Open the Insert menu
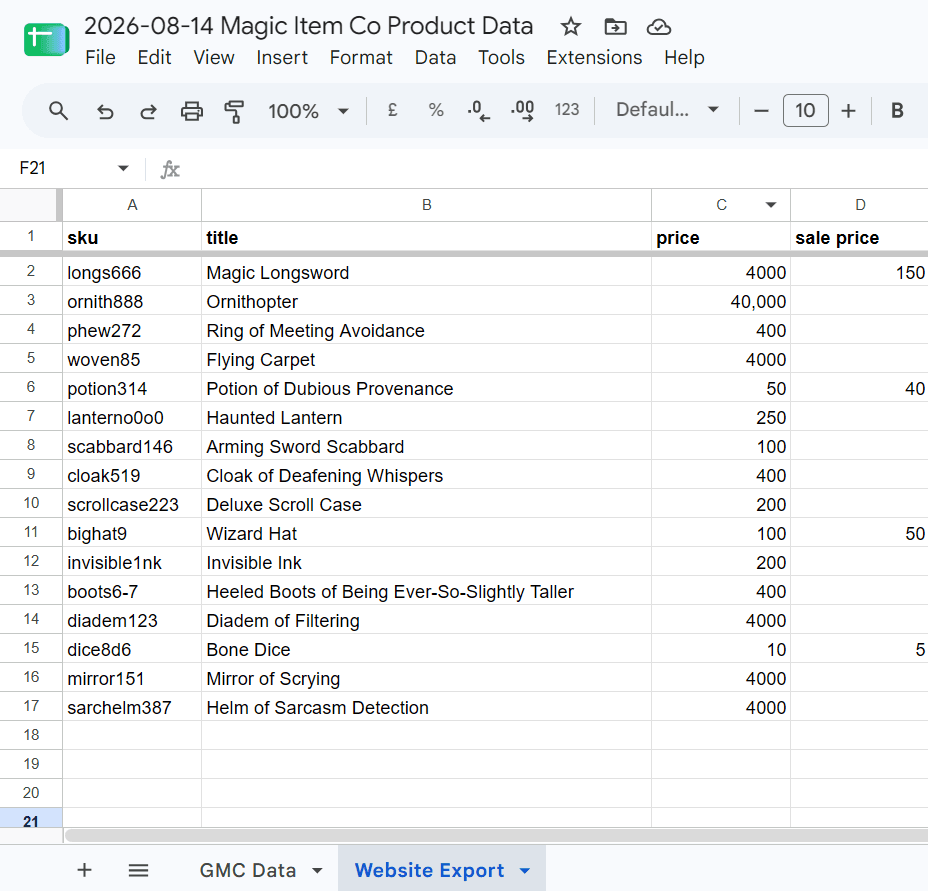This screenshot has height=891, width=928. 282,57
